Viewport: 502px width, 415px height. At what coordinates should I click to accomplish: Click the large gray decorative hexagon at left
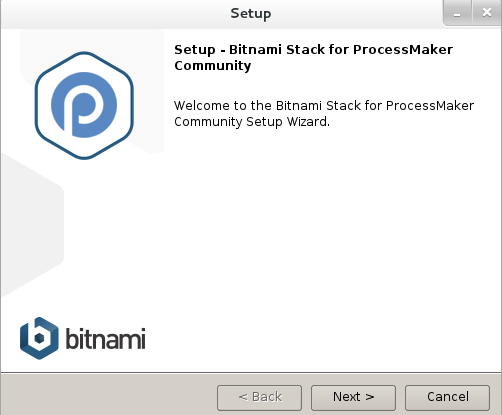point(32,225)
